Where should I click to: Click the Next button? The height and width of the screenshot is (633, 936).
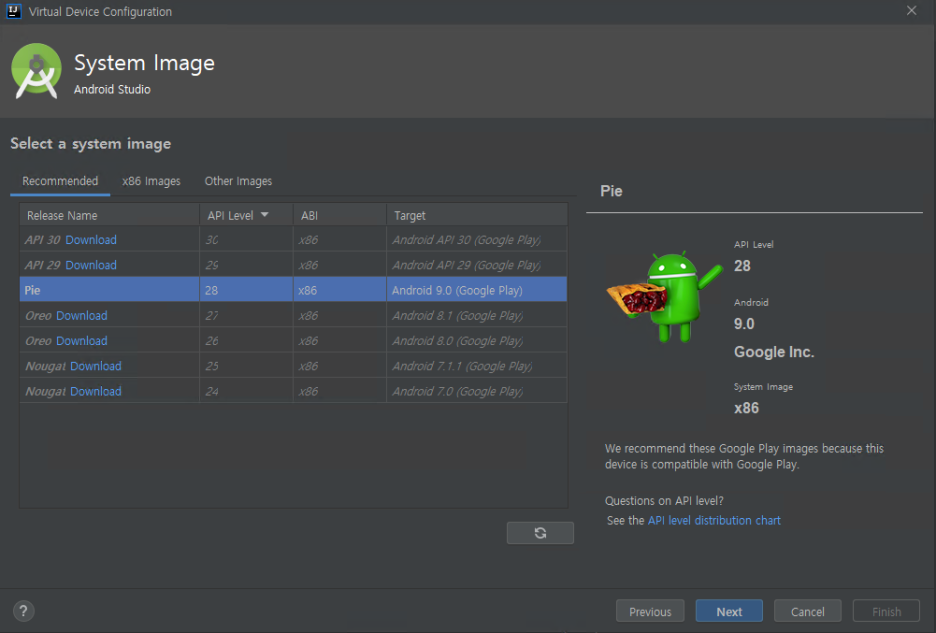coord(729,611)
